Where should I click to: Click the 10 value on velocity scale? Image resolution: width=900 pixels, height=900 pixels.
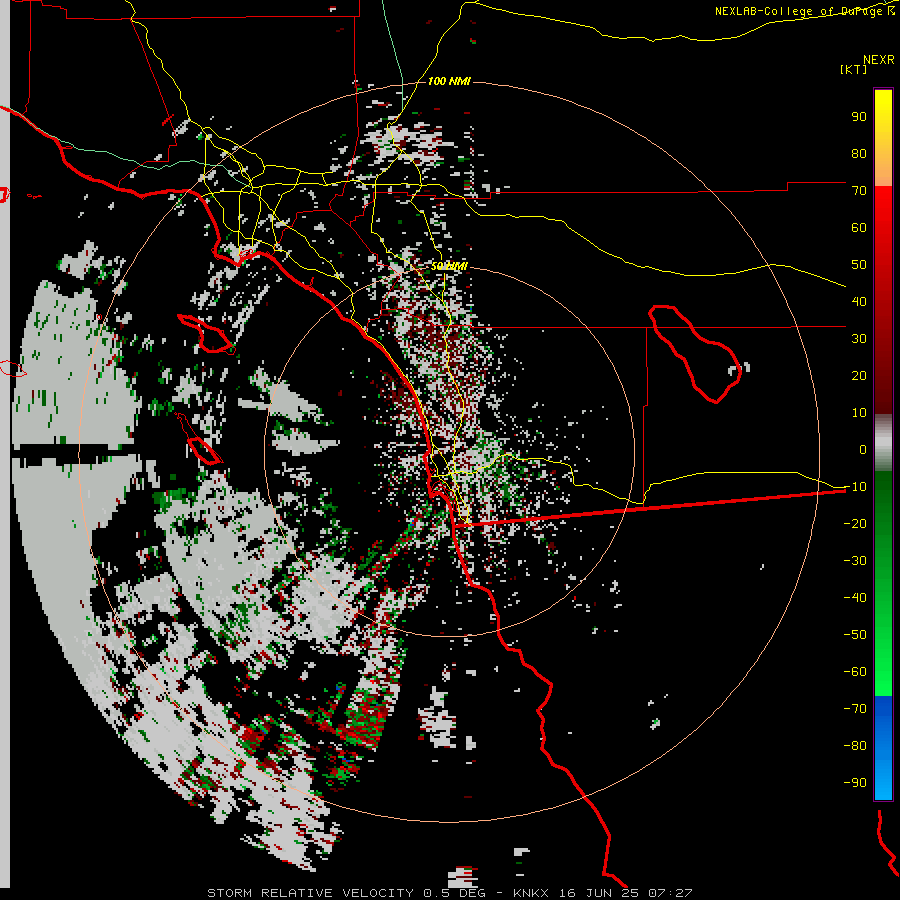click(x=859, y=413)
